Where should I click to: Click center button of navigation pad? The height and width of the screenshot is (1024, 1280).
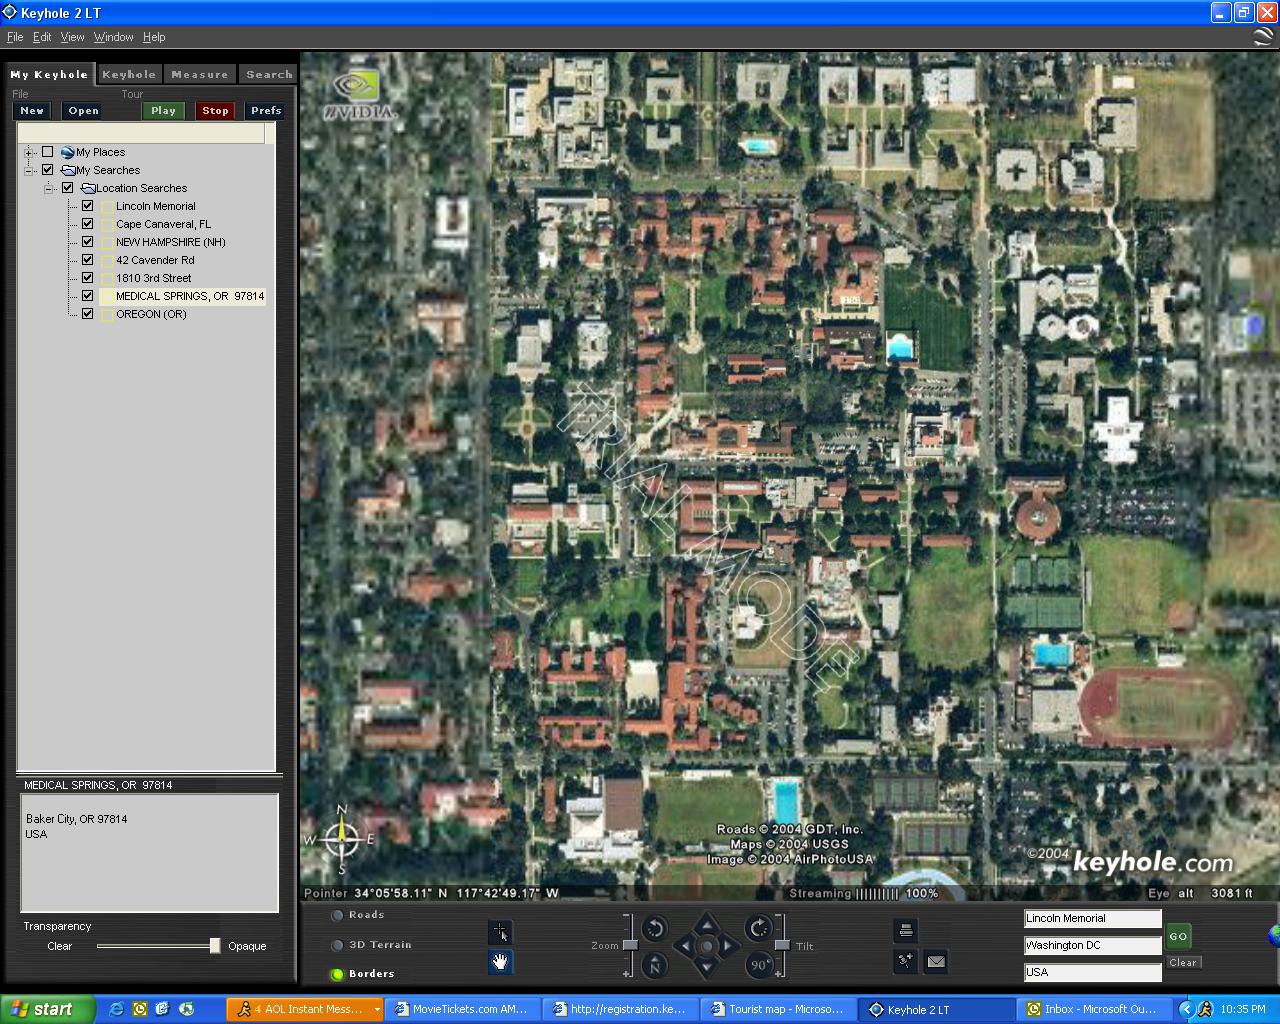click(707, 945)
